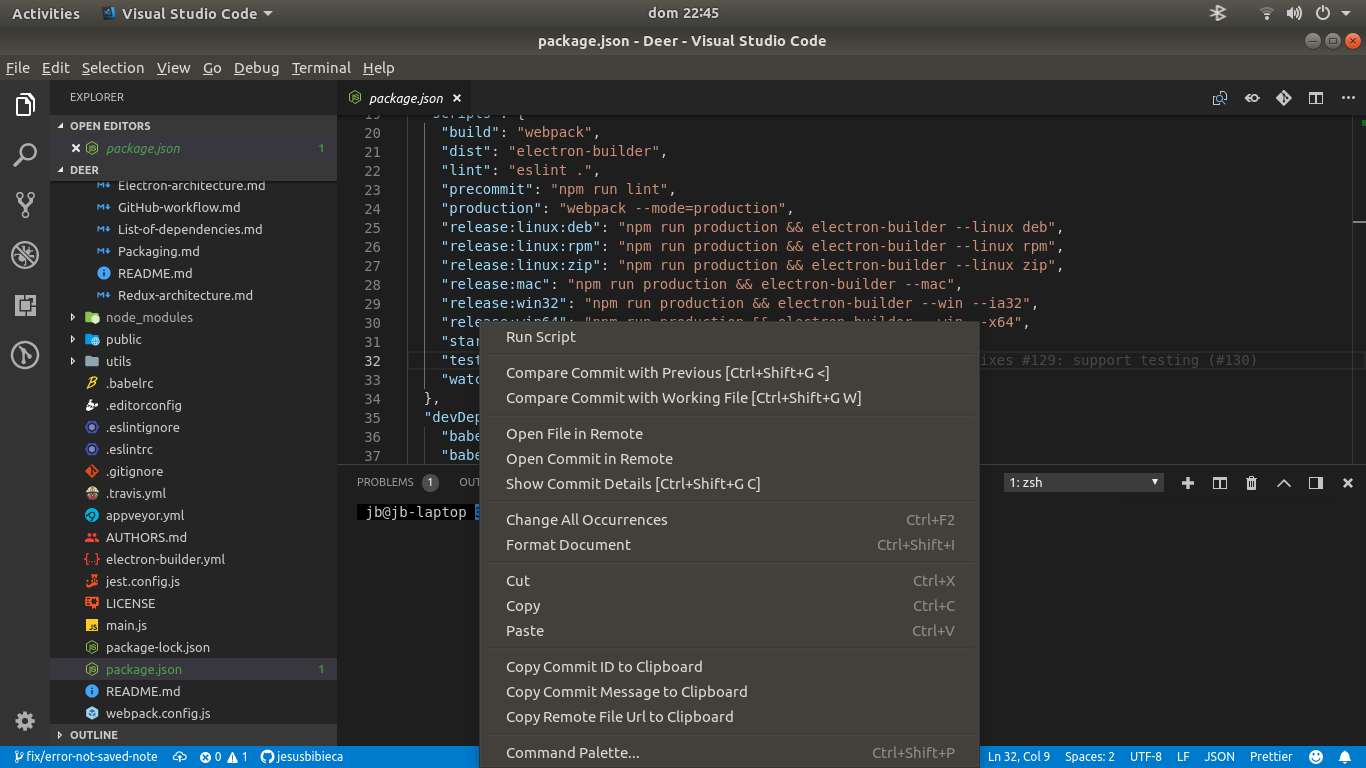
Task: Split the terminal panel
Action: [x=1220, y=483]
